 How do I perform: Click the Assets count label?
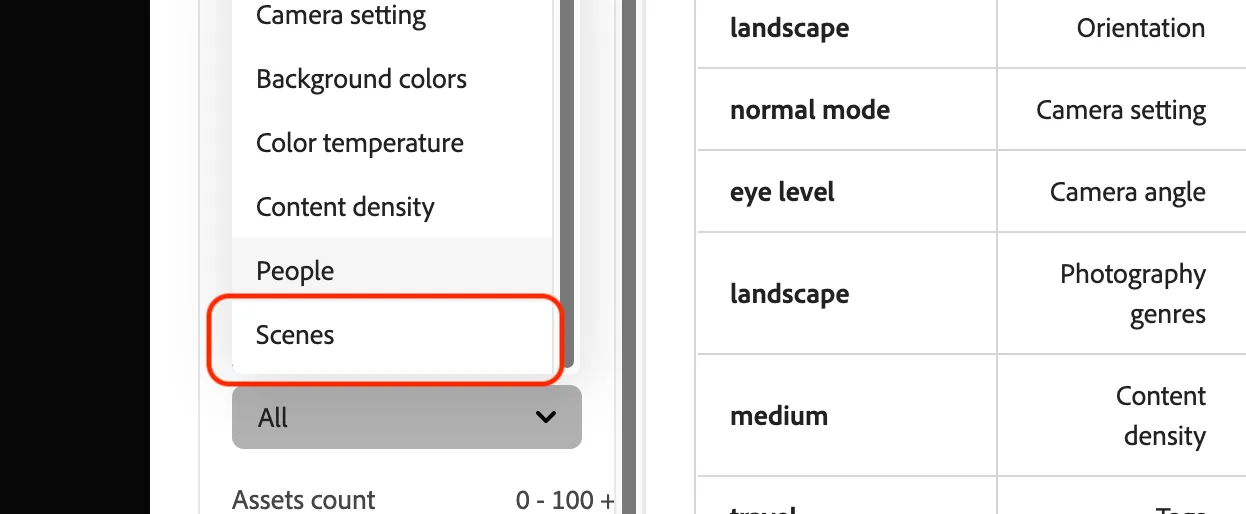coord(304,500)
